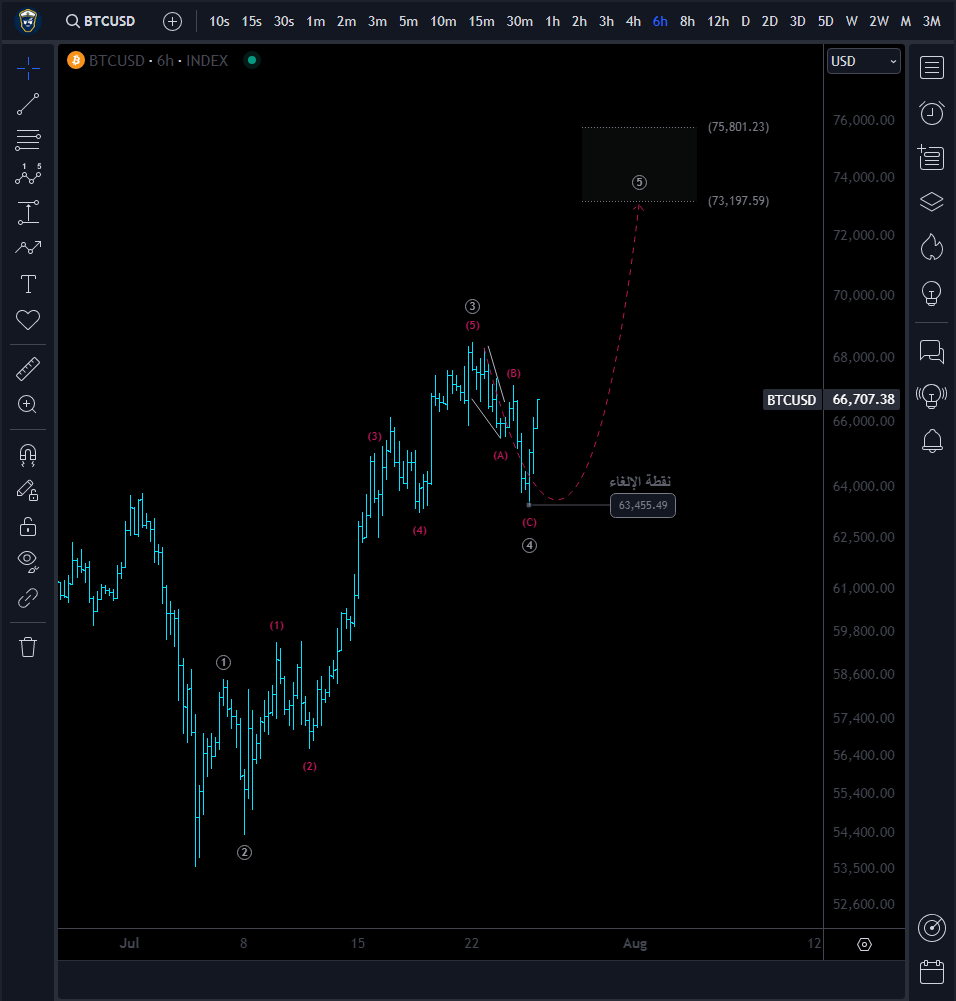Toggle magnet snapping mode
This screenshot has height=1001, width=956.
pyautogui.click(x=28, y=455)
